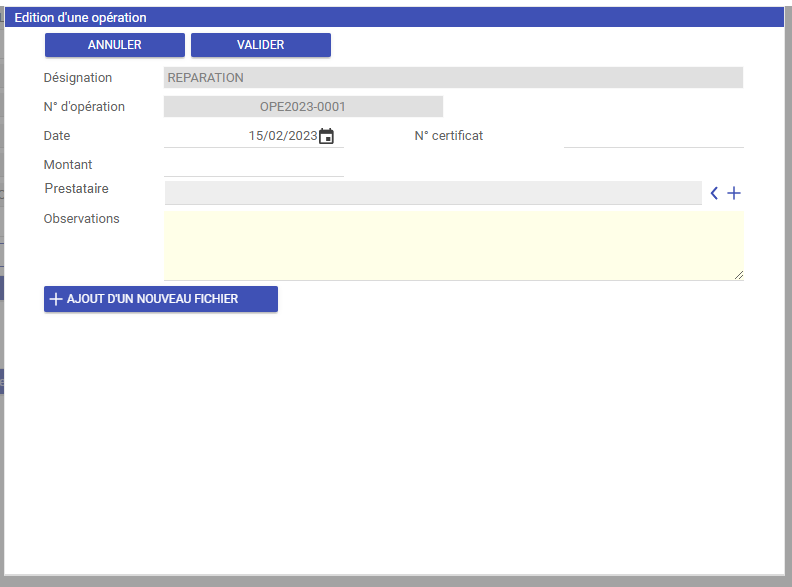Select the N° d'opération field OPE2023-0001

[303, 107]
